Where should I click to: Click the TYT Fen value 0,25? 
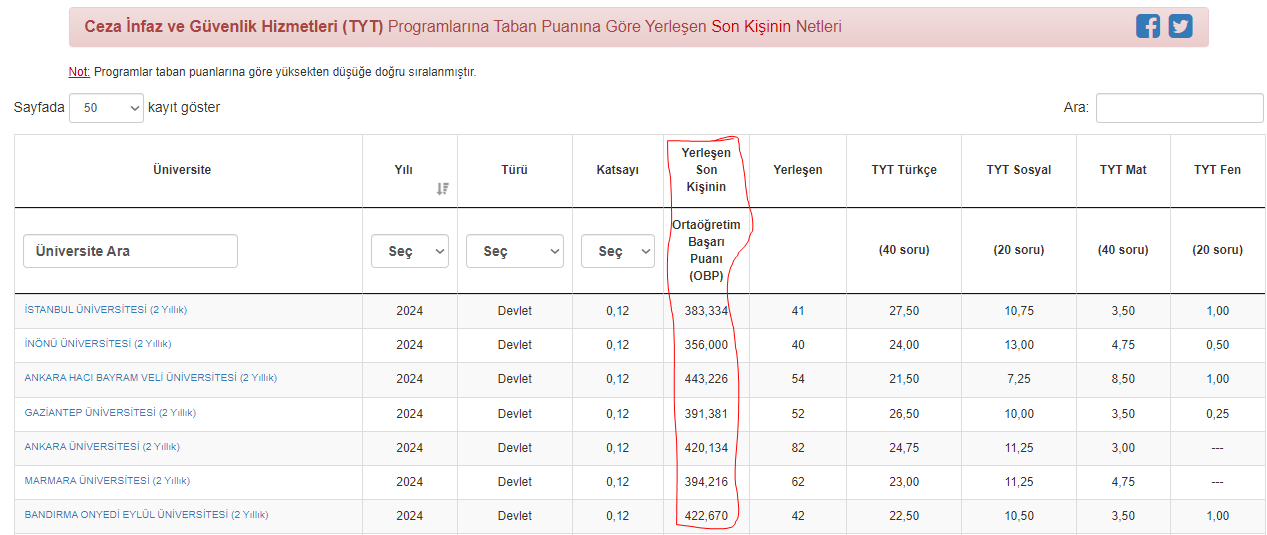point(1217,413)
